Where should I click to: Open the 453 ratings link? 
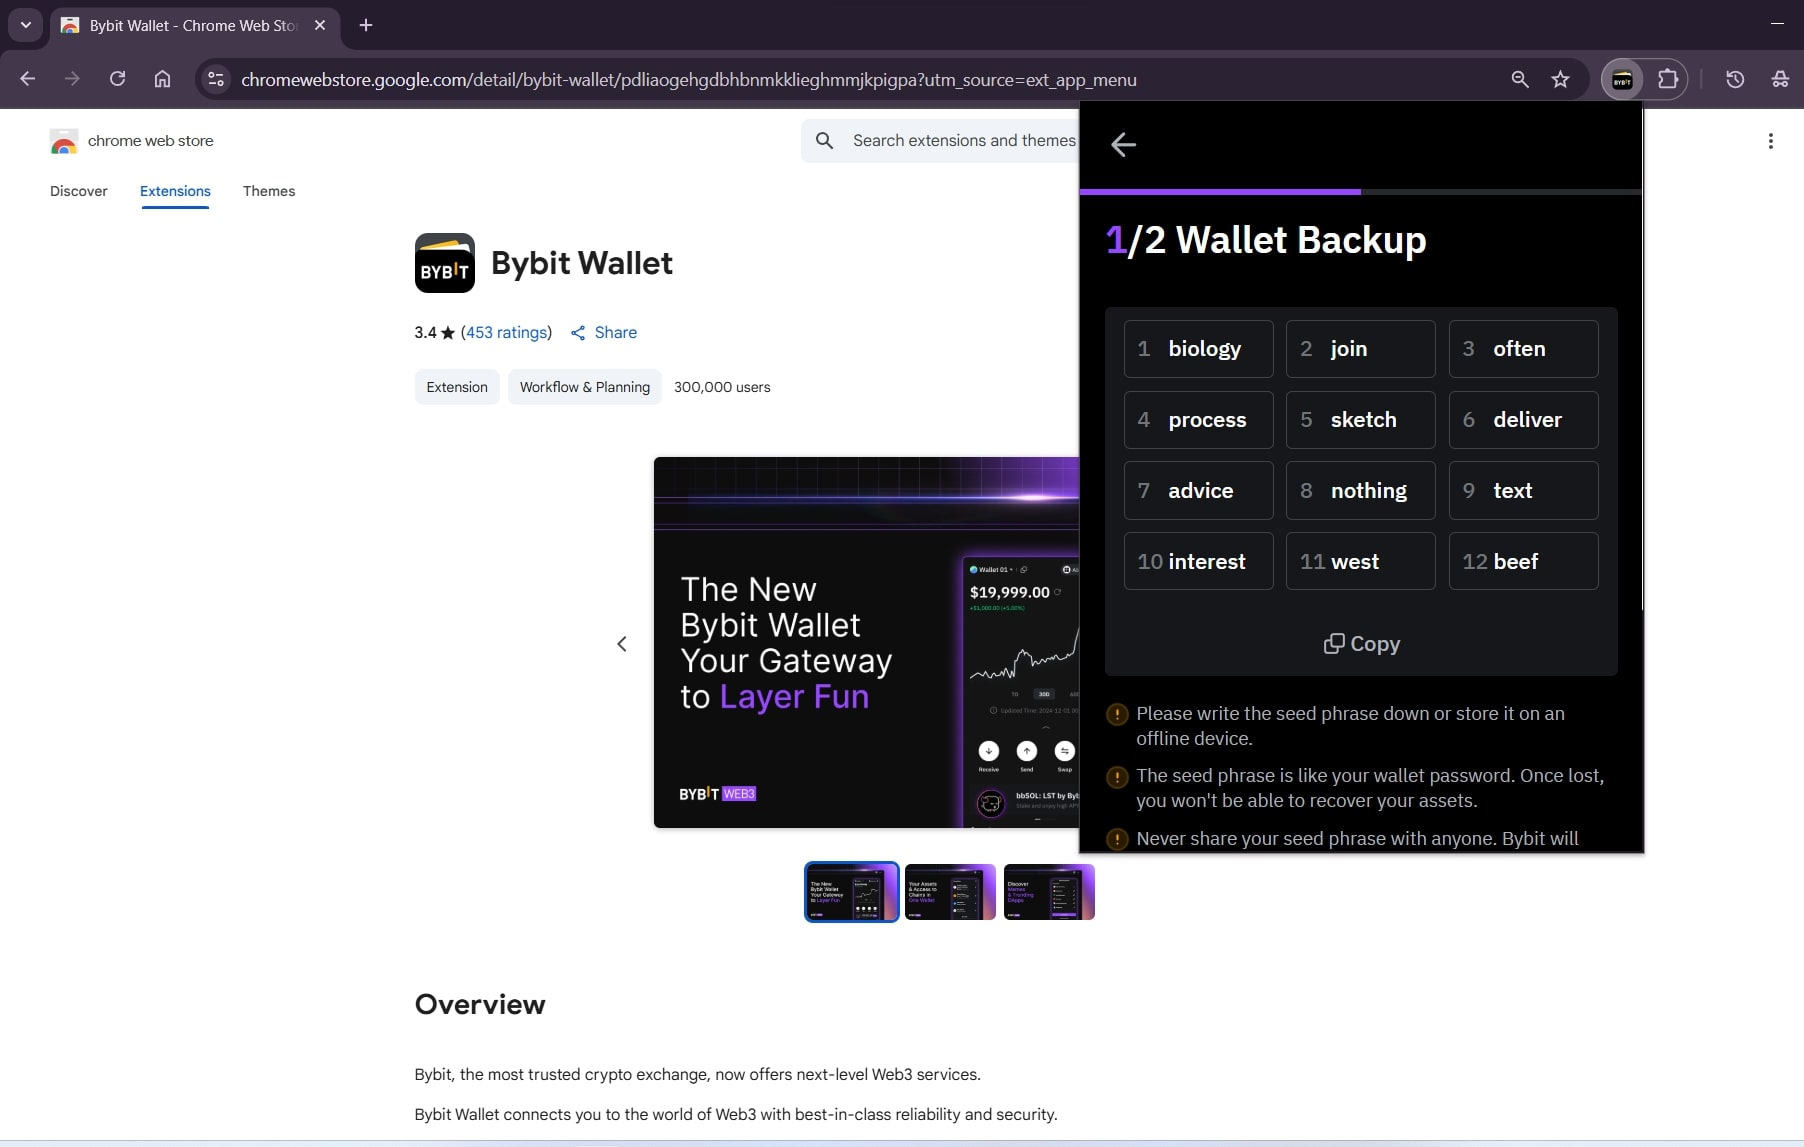[506, 333]
